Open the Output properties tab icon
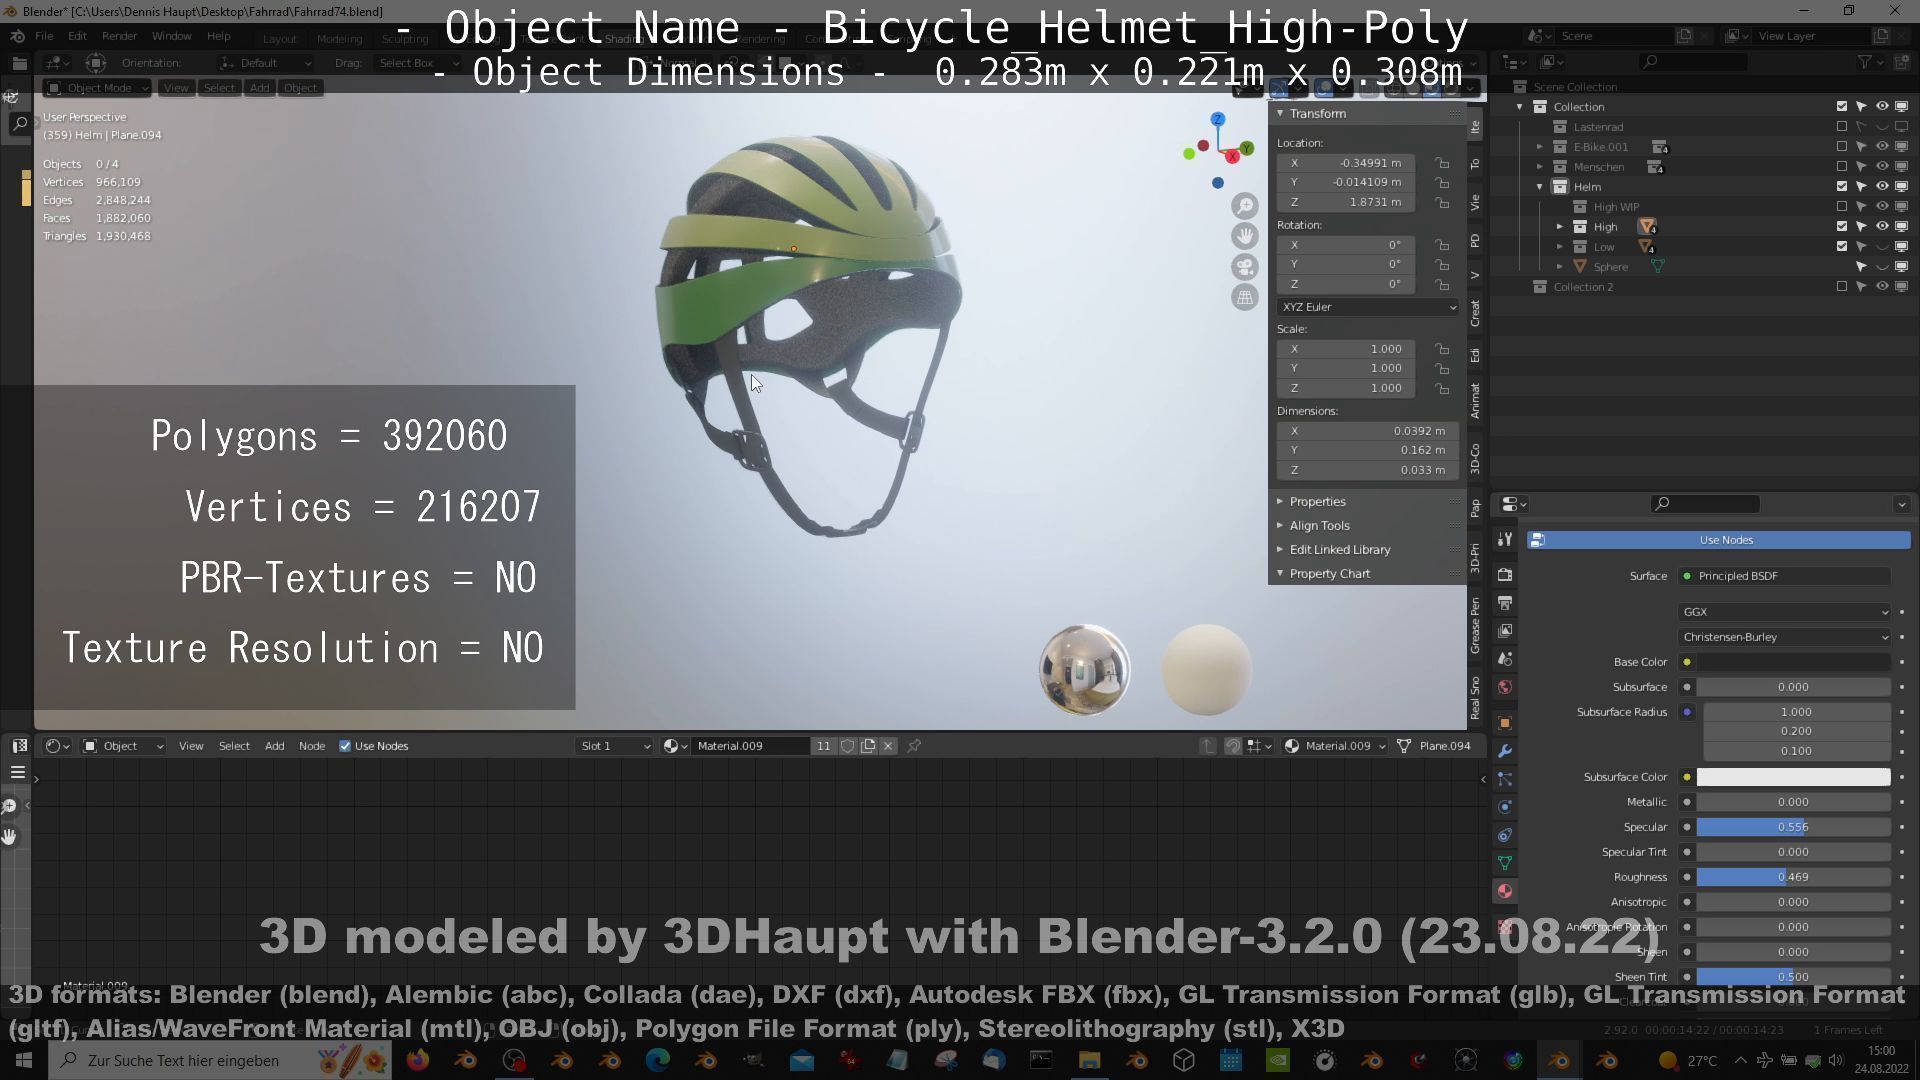The width and height of the screenshot is (1920, 1080). point(1505,603)
